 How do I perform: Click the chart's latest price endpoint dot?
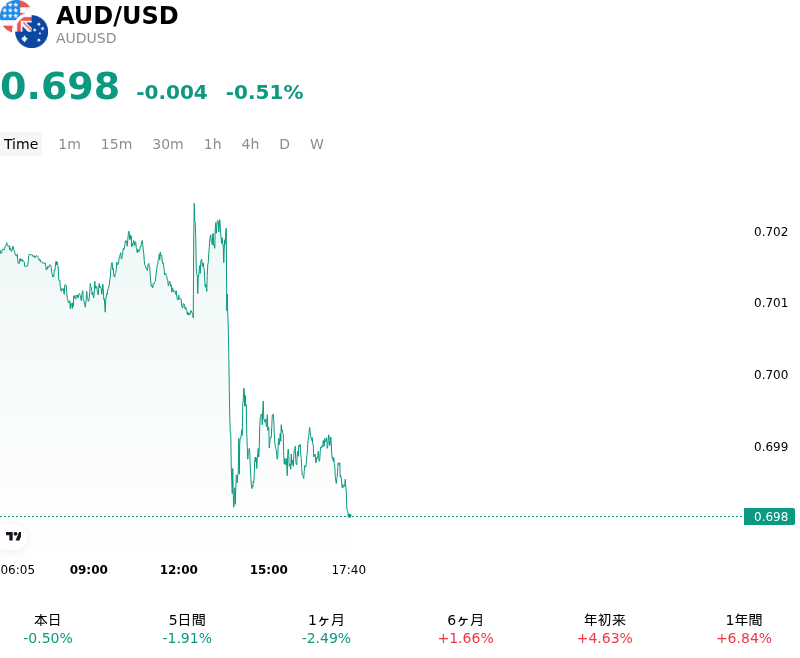click(x=349, y=516)
